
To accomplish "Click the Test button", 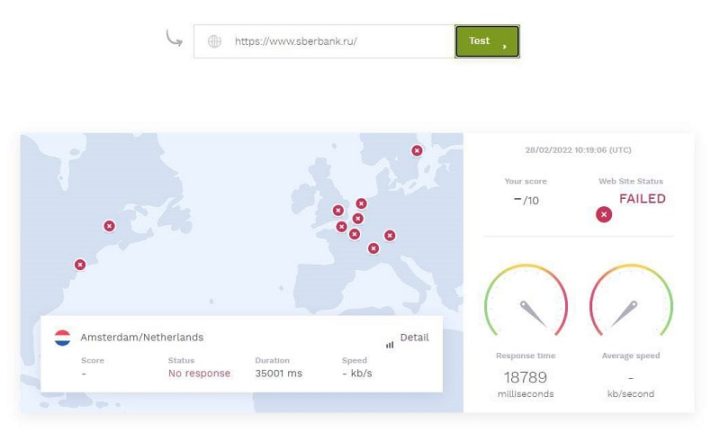I will 486,41.
